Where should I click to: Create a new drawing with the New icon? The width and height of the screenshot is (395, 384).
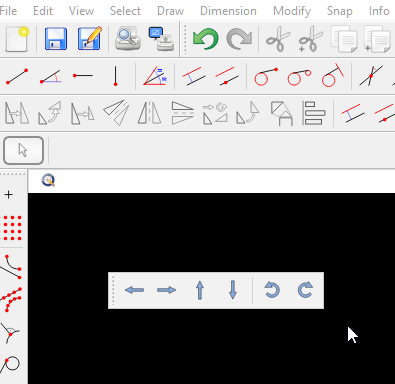point(17,39)
